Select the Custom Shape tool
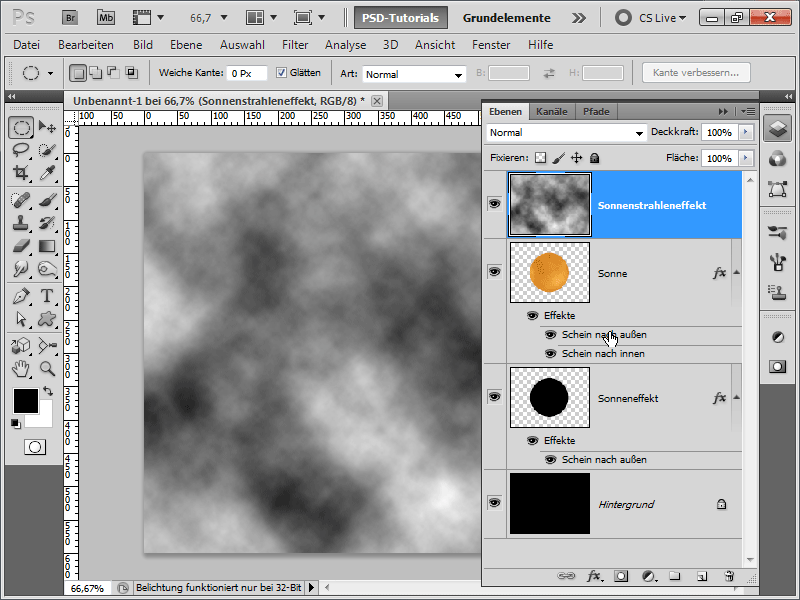 click(x=47, y=319)
